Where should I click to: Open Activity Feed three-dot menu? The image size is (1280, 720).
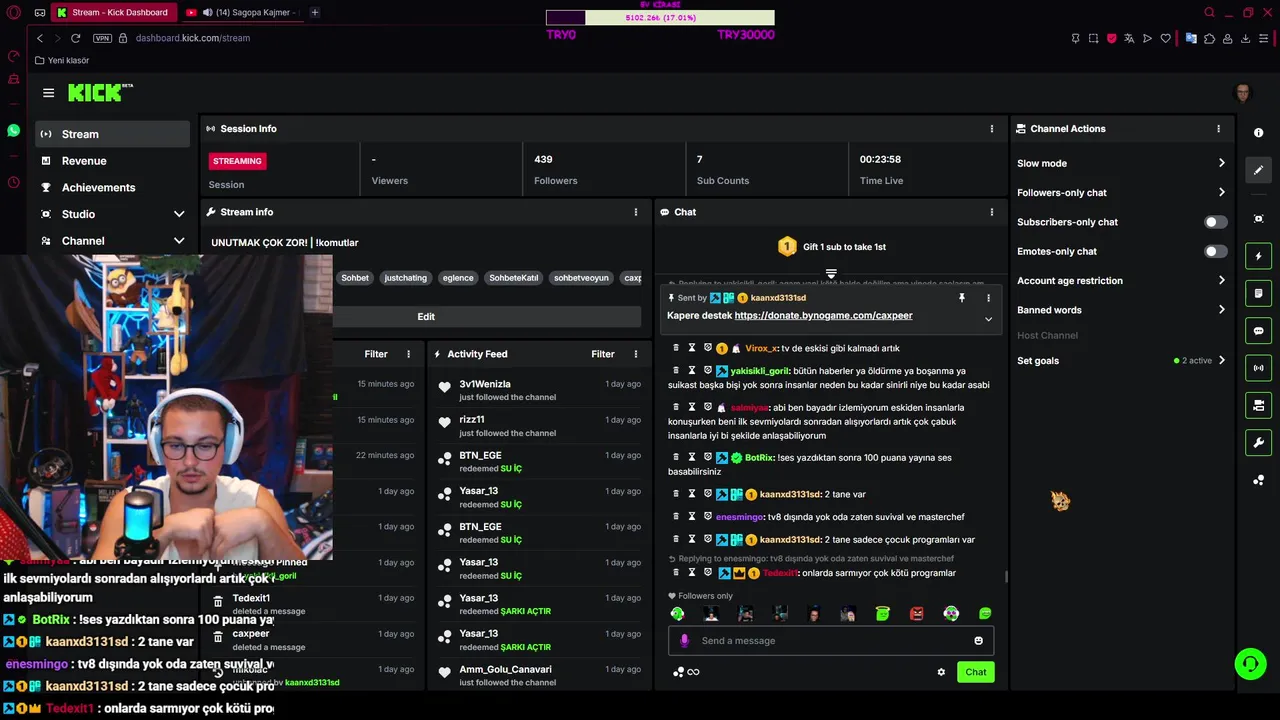point(635,354)
